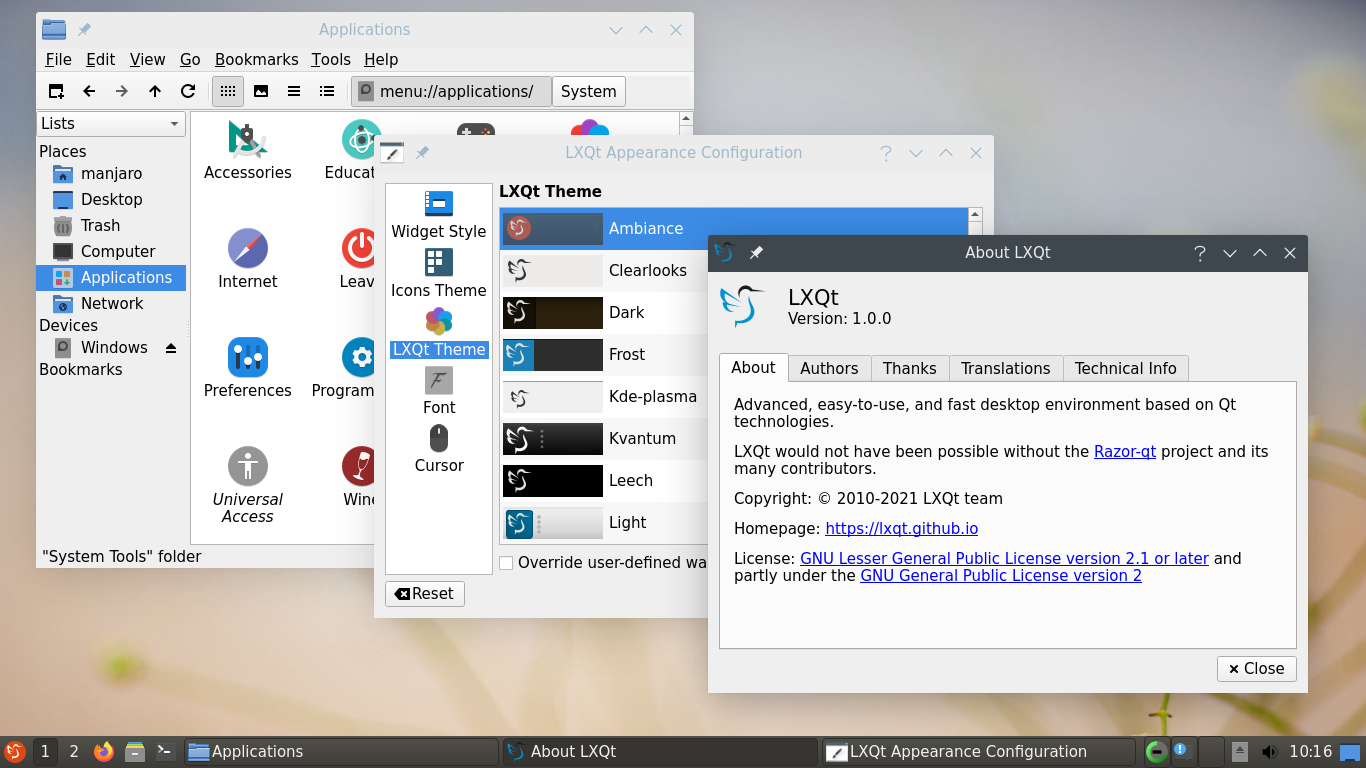The width and height of the screenshot is (1366, 768).
Task: Launch Firefox from the panel
Action: coord(104,751)
